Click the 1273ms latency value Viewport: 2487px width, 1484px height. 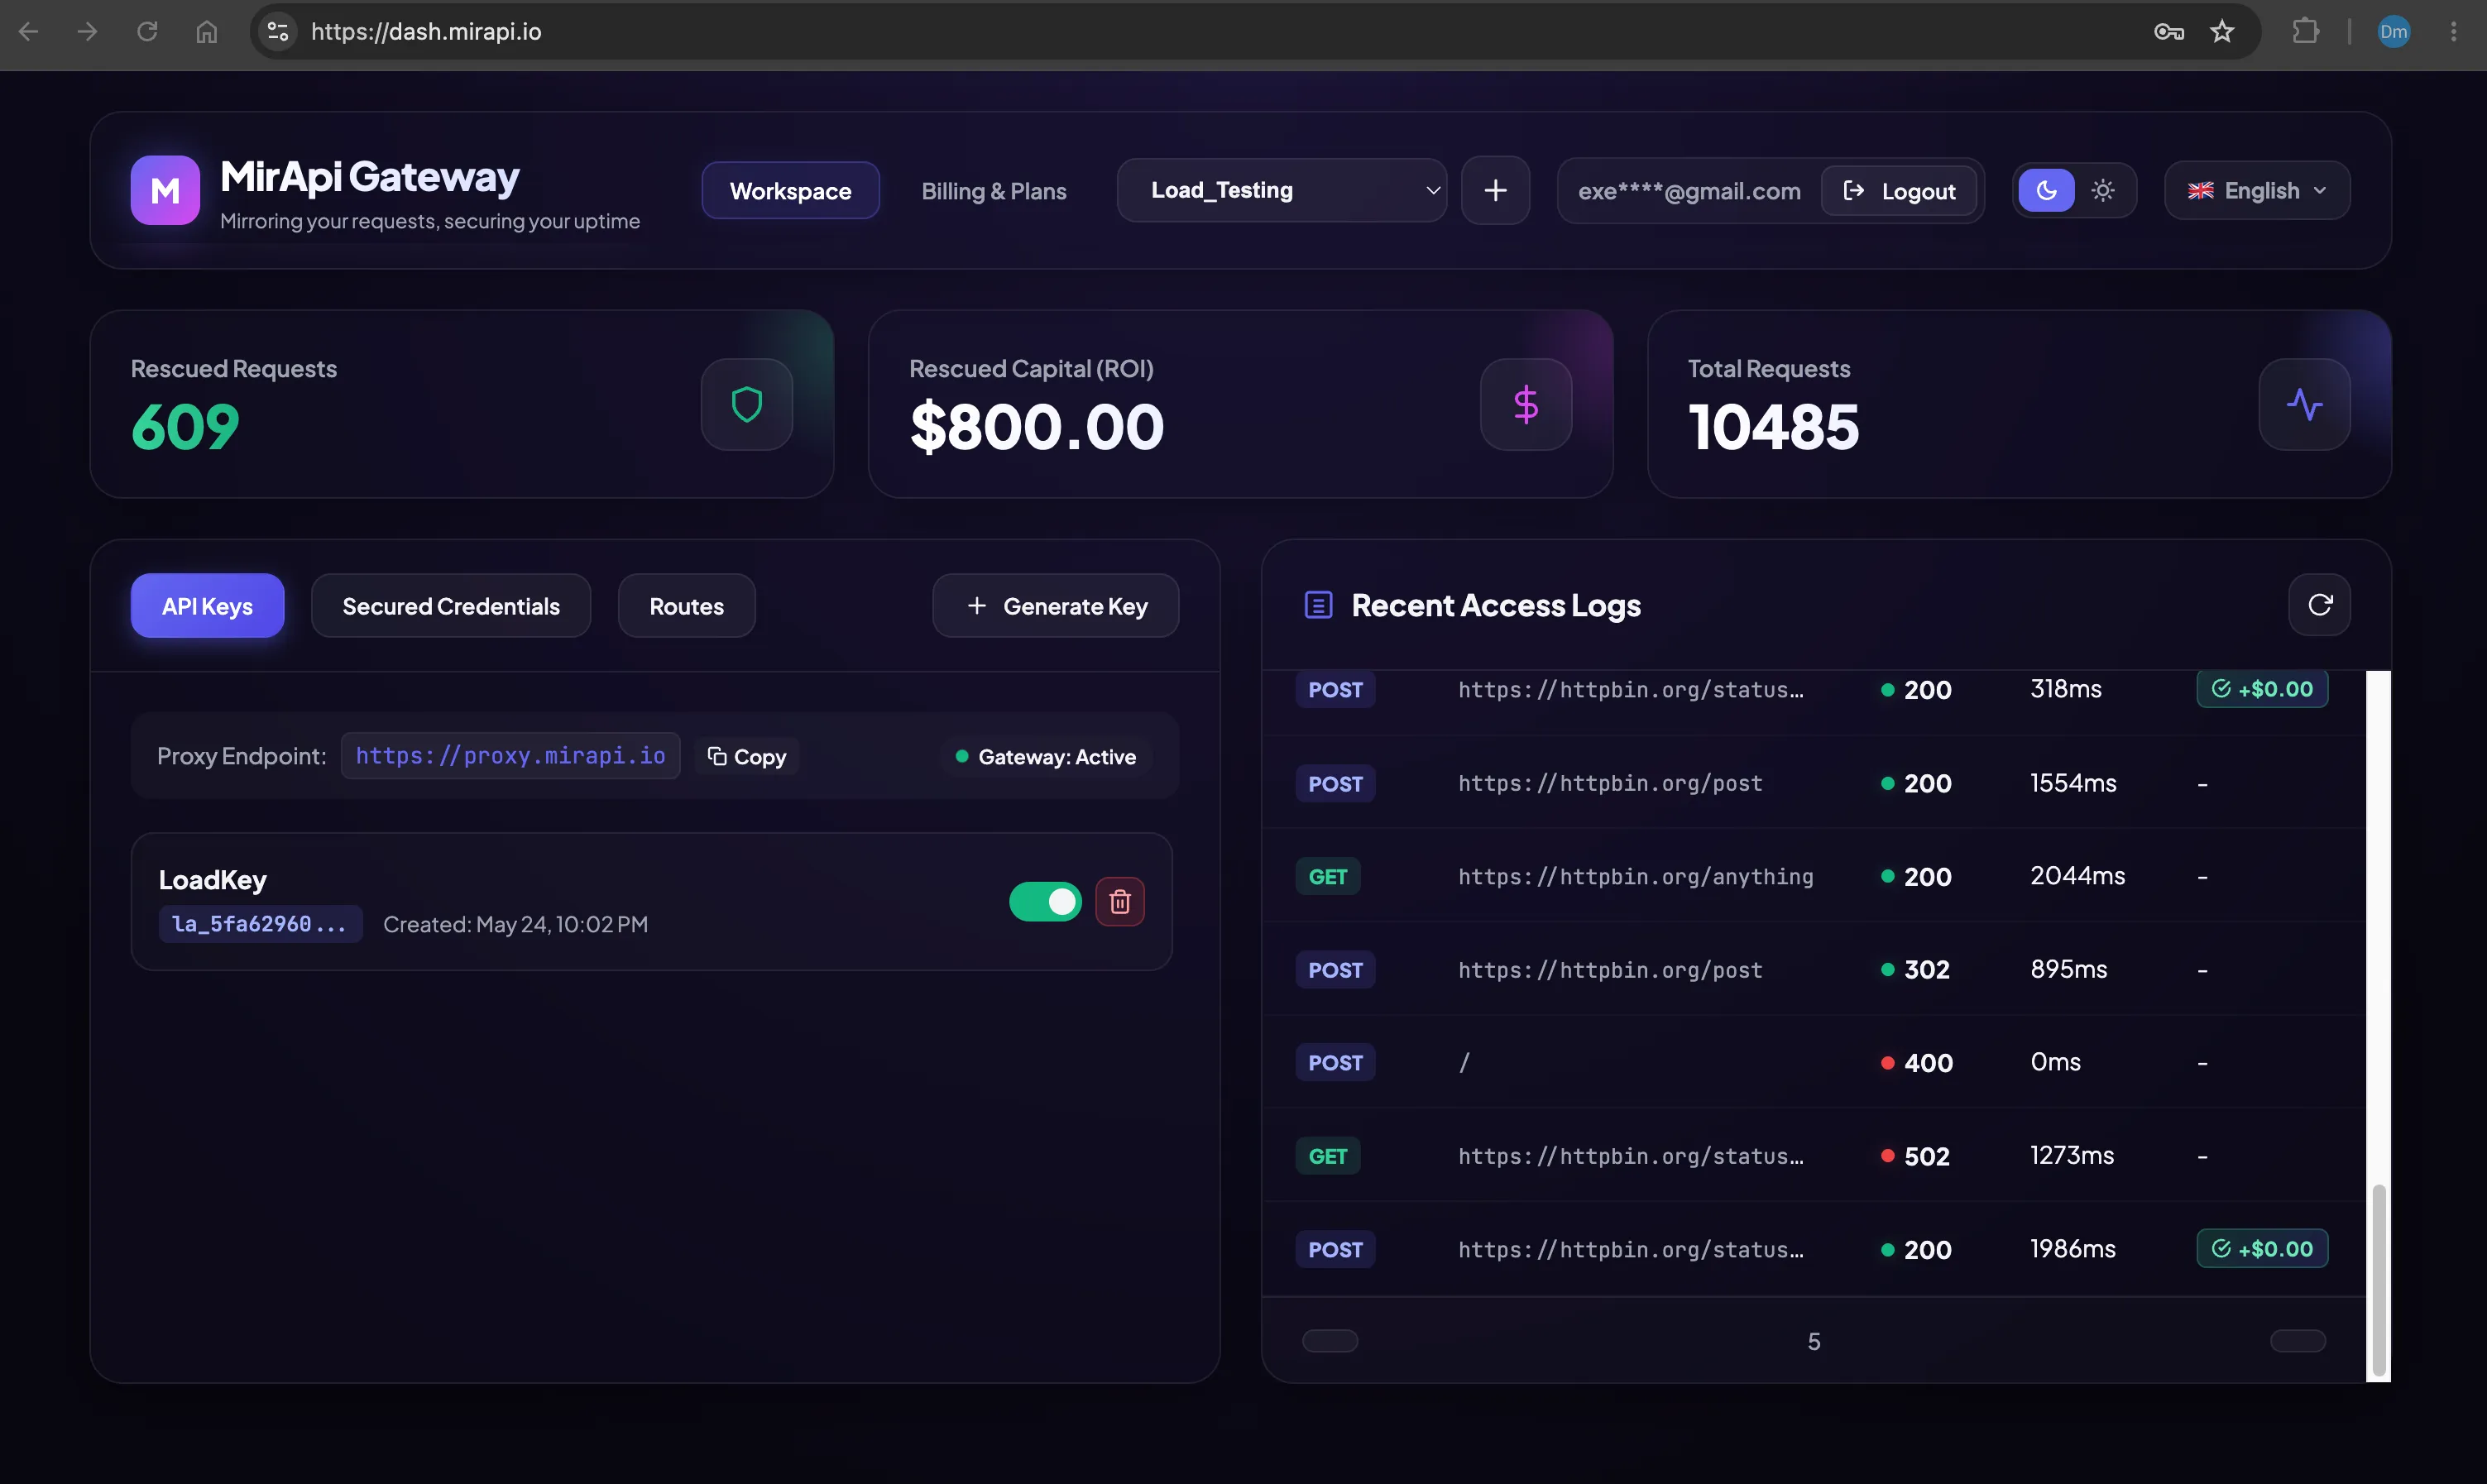pos(2072,1156)
